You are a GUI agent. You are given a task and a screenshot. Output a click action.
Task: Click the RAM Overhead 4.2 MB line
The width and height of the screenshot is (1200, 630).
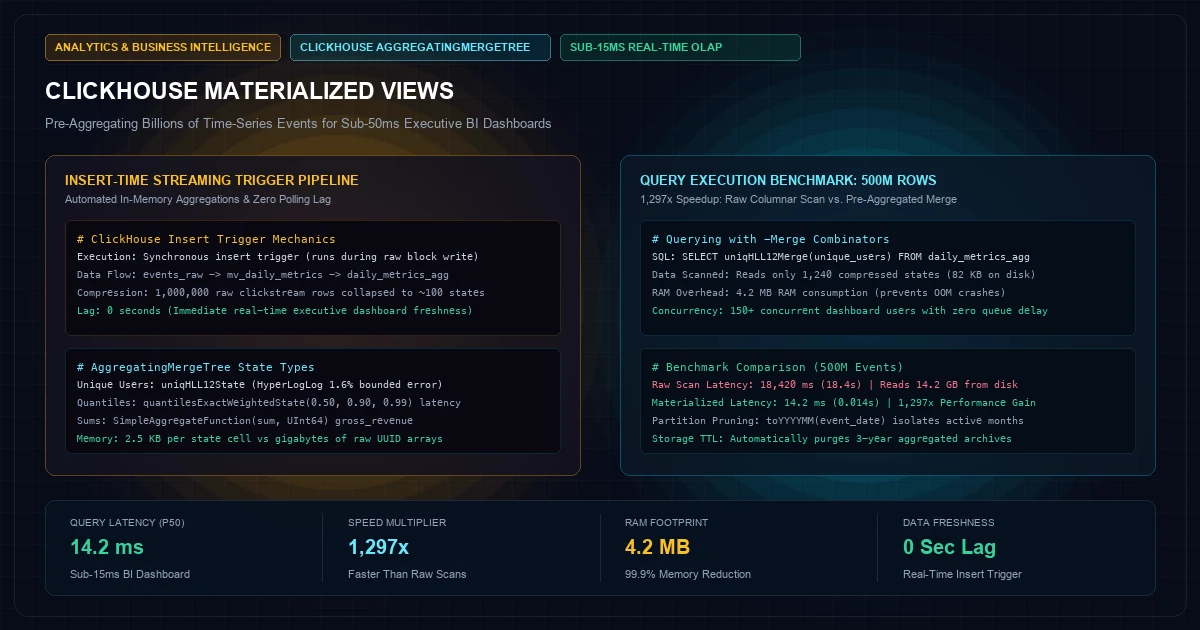click(829, 293)
